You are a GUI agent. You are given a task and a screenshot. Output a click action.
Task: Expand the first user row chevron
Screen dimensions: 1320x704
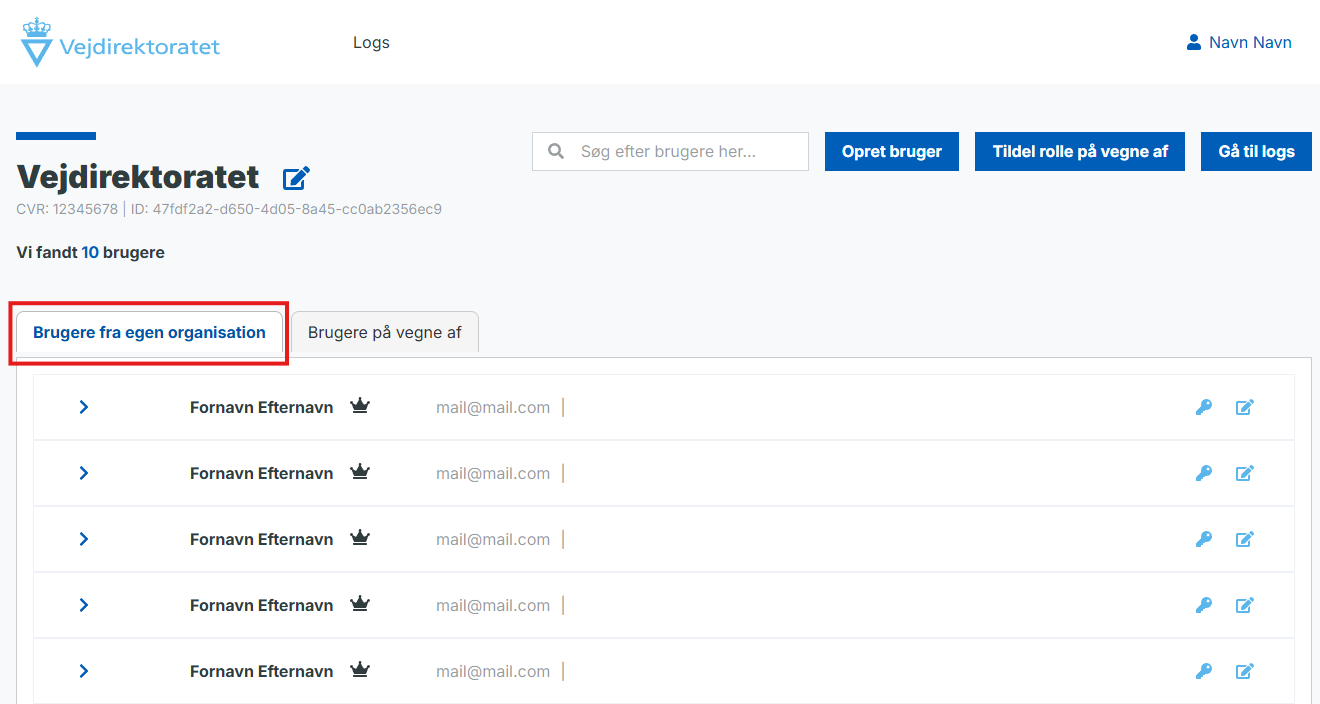coord(84,407)
